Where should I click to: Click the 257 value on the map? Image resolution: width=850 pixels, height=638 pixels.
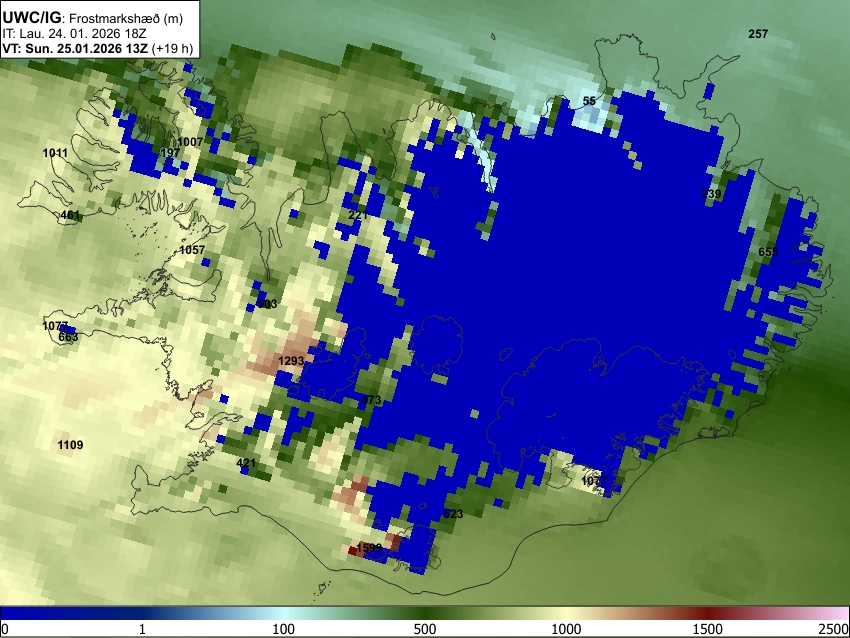point(758,34)
